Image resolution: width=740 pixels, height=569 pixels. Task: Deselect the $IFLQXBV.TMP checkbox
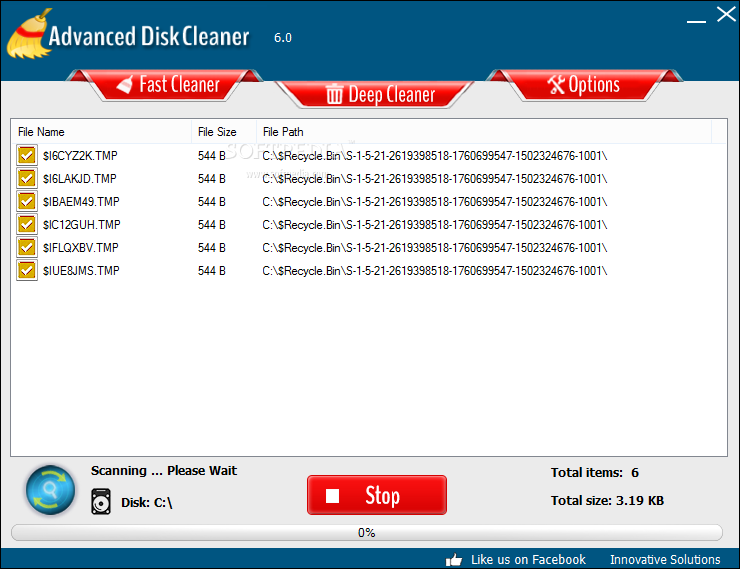tap(27, 247)
